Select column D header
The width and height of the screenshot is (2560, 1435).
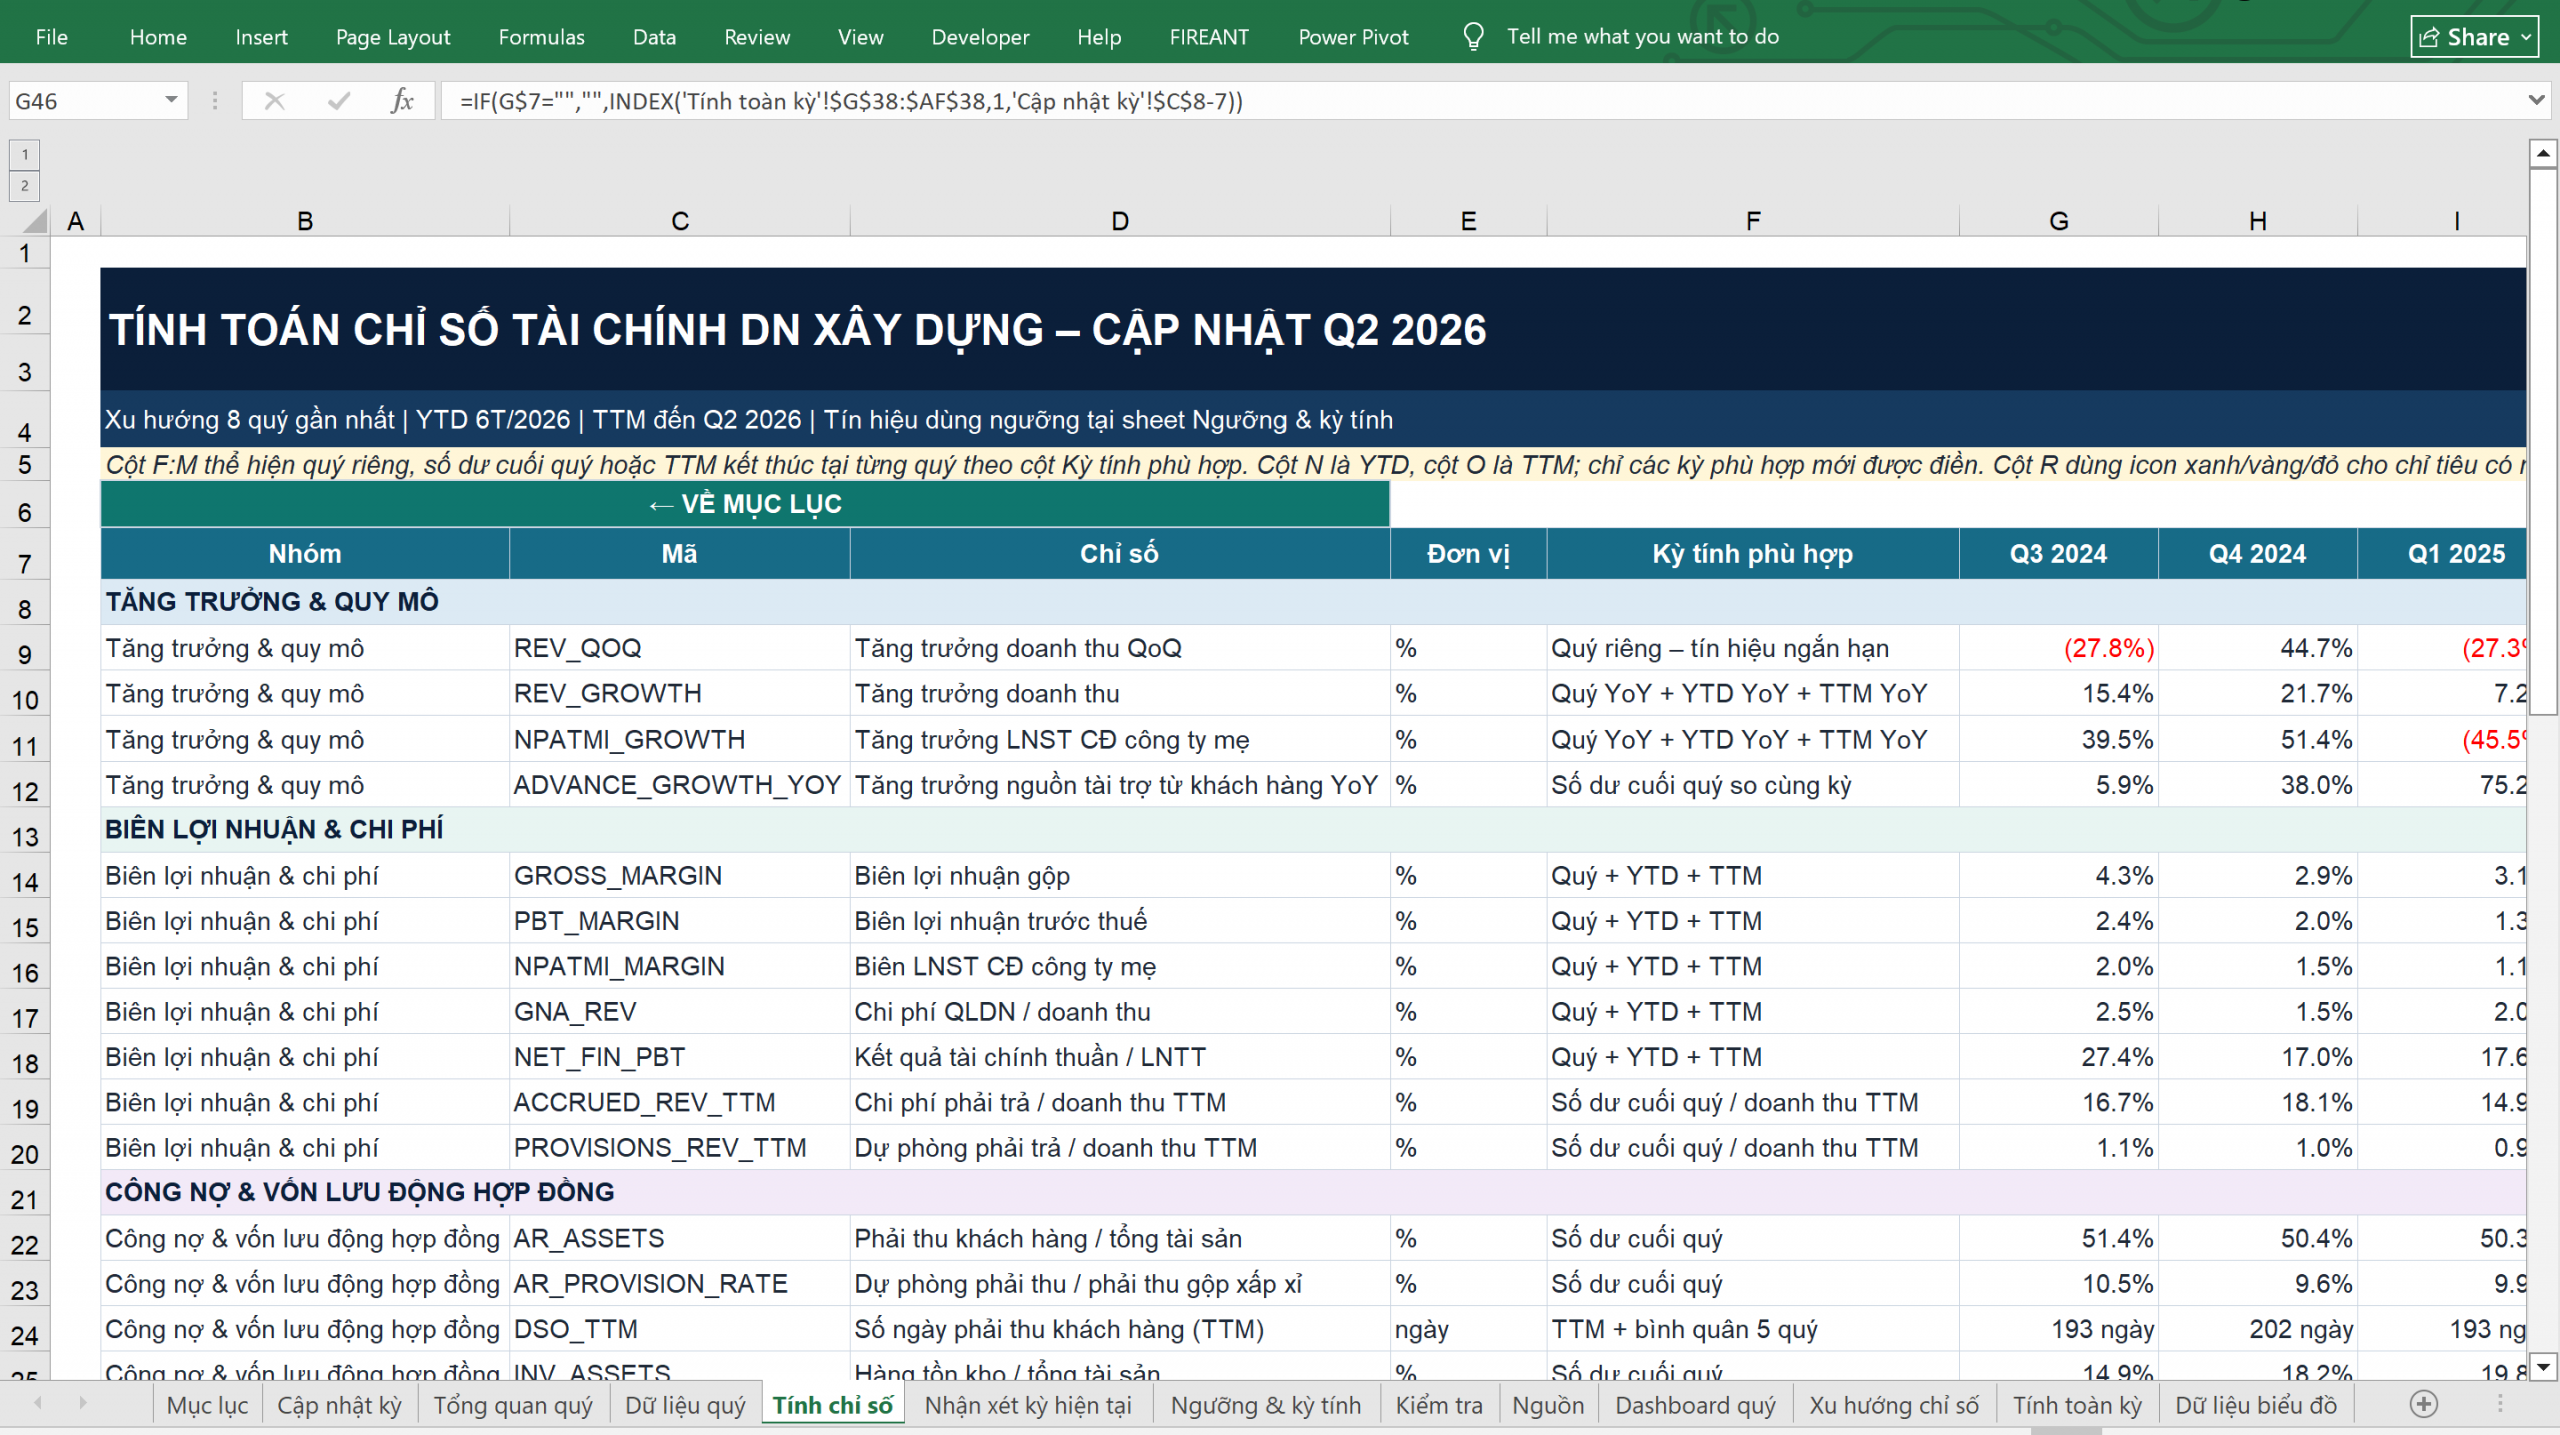(1120, 221)
